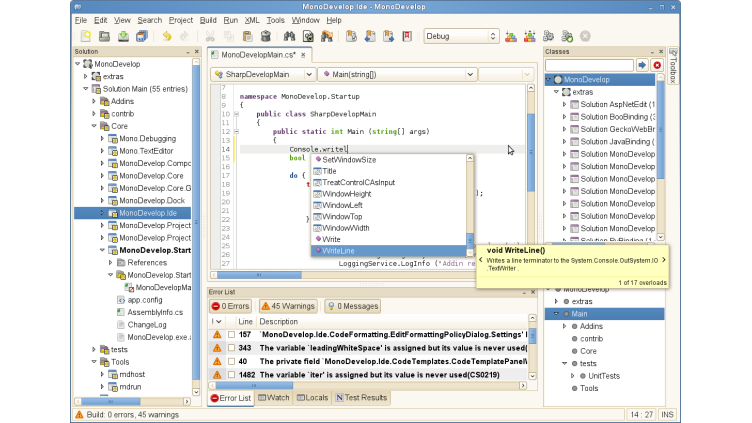Switch to the Locals tab
This screenshot has height=423, width=752.
(x=312, y=398)
